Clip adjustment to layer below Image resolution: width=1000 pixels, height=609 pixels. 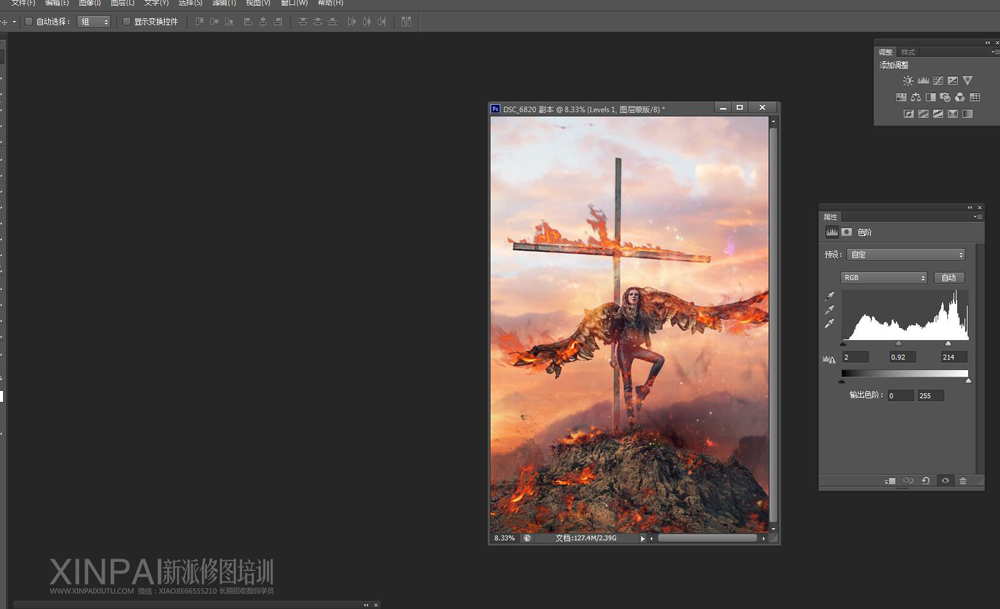coord(890,481)
